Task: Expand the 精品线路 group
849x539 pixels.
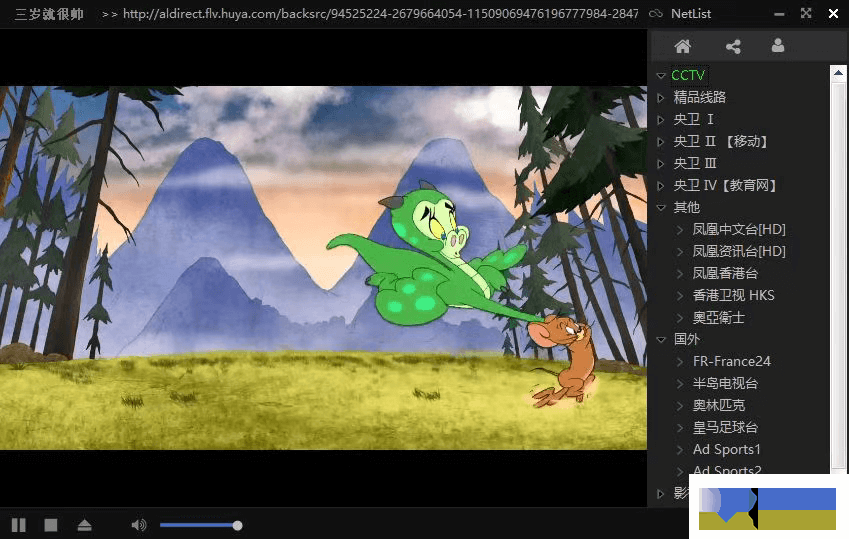Action: coord(661,98)
